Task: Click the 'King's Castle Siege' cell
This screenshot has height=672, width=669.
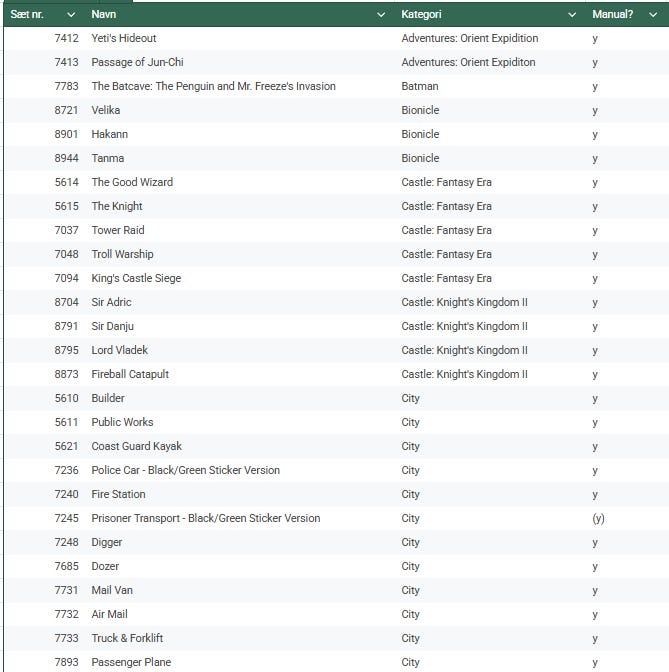Action: click(x=241, y=278)
